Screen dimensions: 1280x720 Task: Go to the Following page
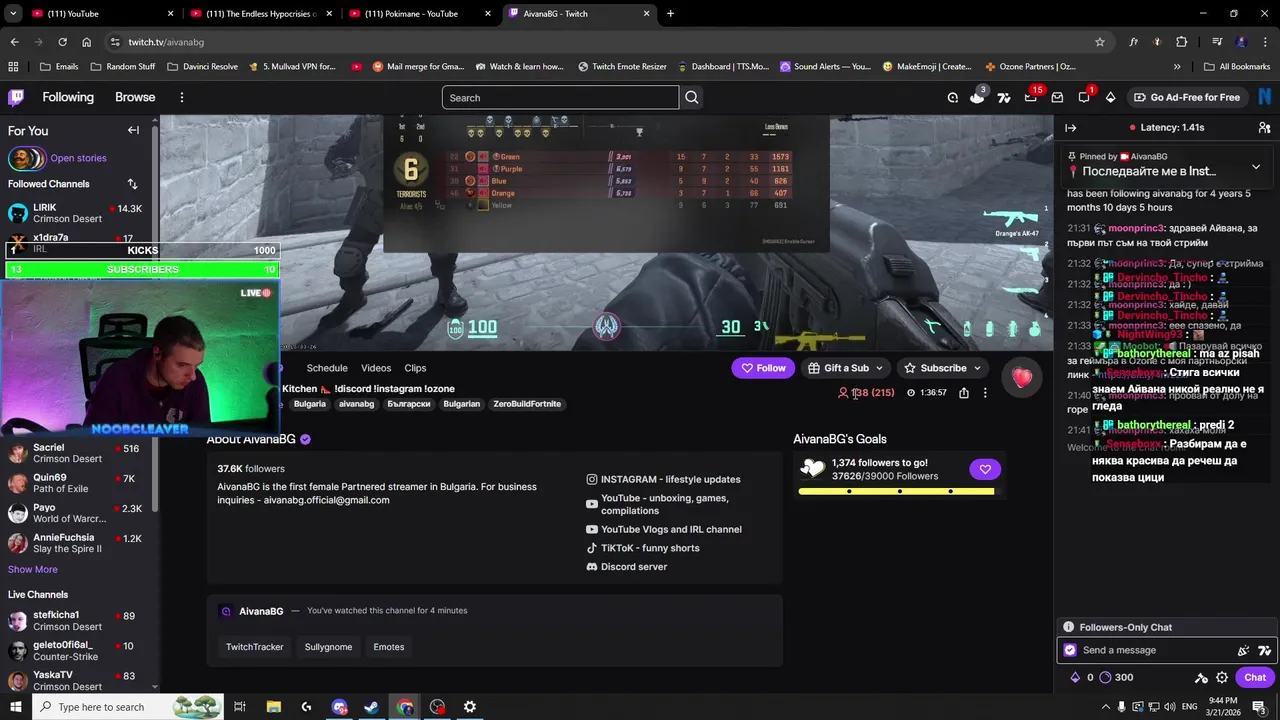68,97
